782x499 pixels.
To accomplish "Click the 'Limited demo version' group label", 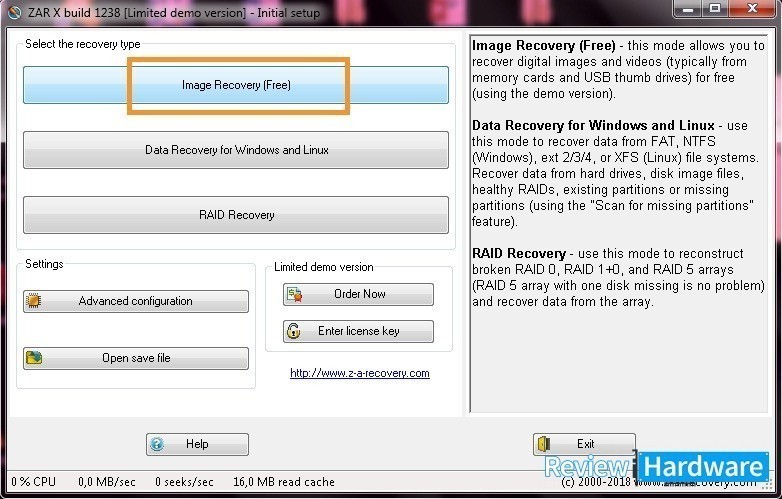I will pyautogui.click(x=324, y=267).
